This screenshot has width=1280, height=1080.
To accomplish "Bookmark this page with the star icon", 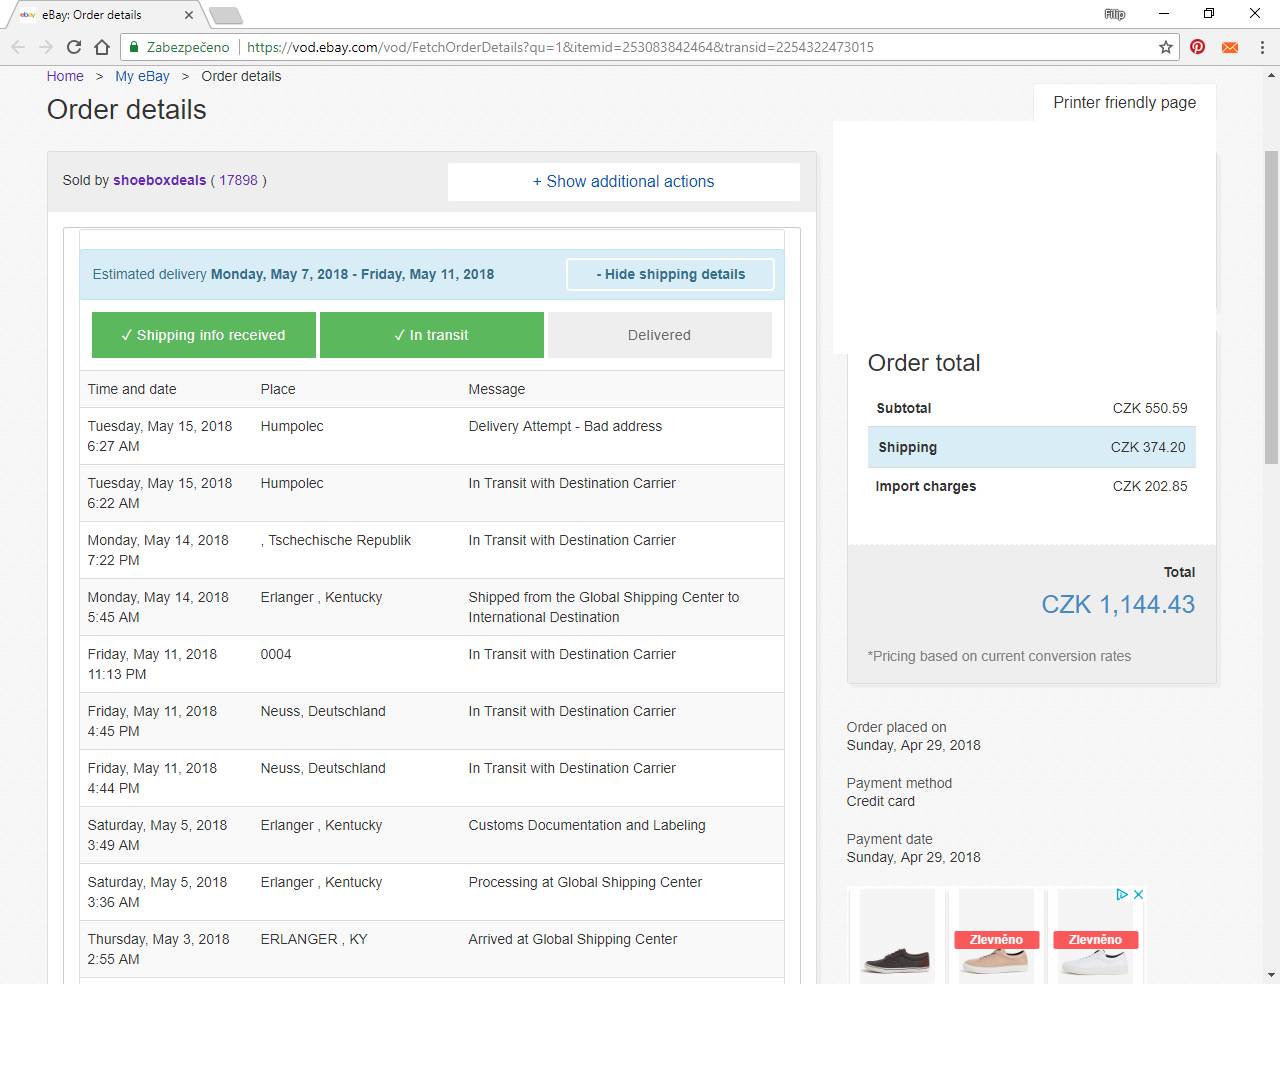I will [x=1166, y=47].
